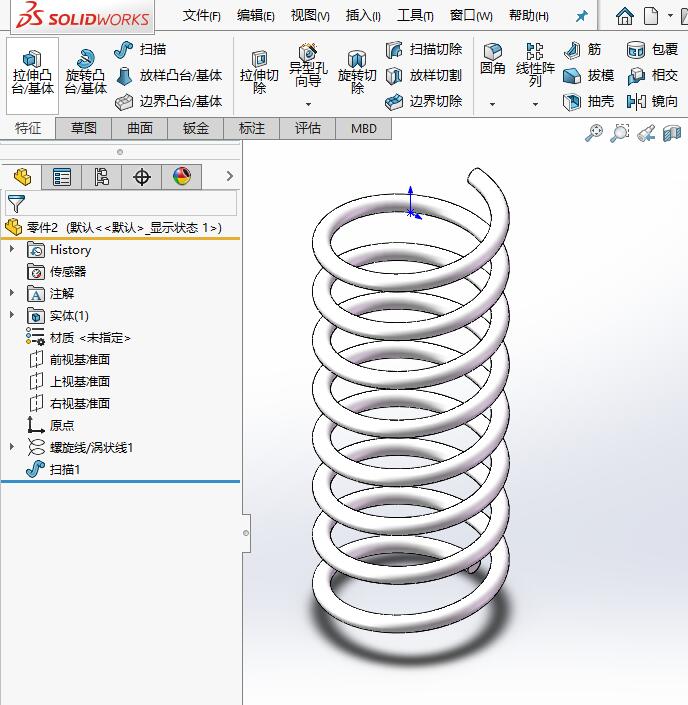688x705 pixels.
Task: Open the New document dropdown arrow
Action: (x=670, y=16)
